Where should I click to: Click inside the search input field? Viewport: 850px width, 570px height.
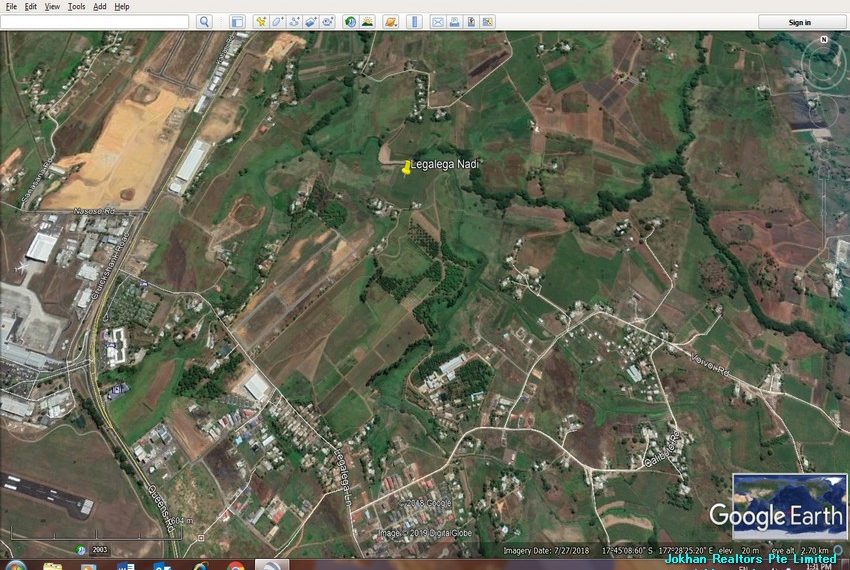pos(95,22)
